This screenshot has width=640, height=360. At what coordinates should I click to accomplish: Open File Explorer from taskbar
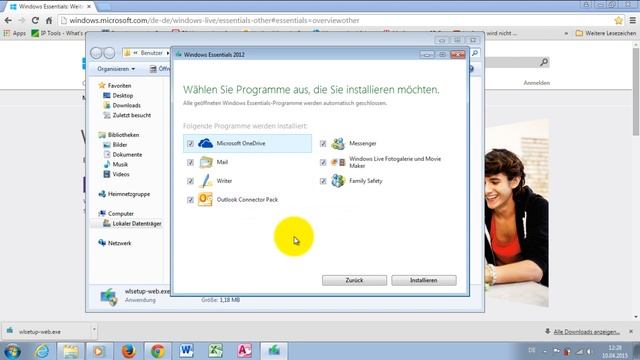tap(71, 351)
